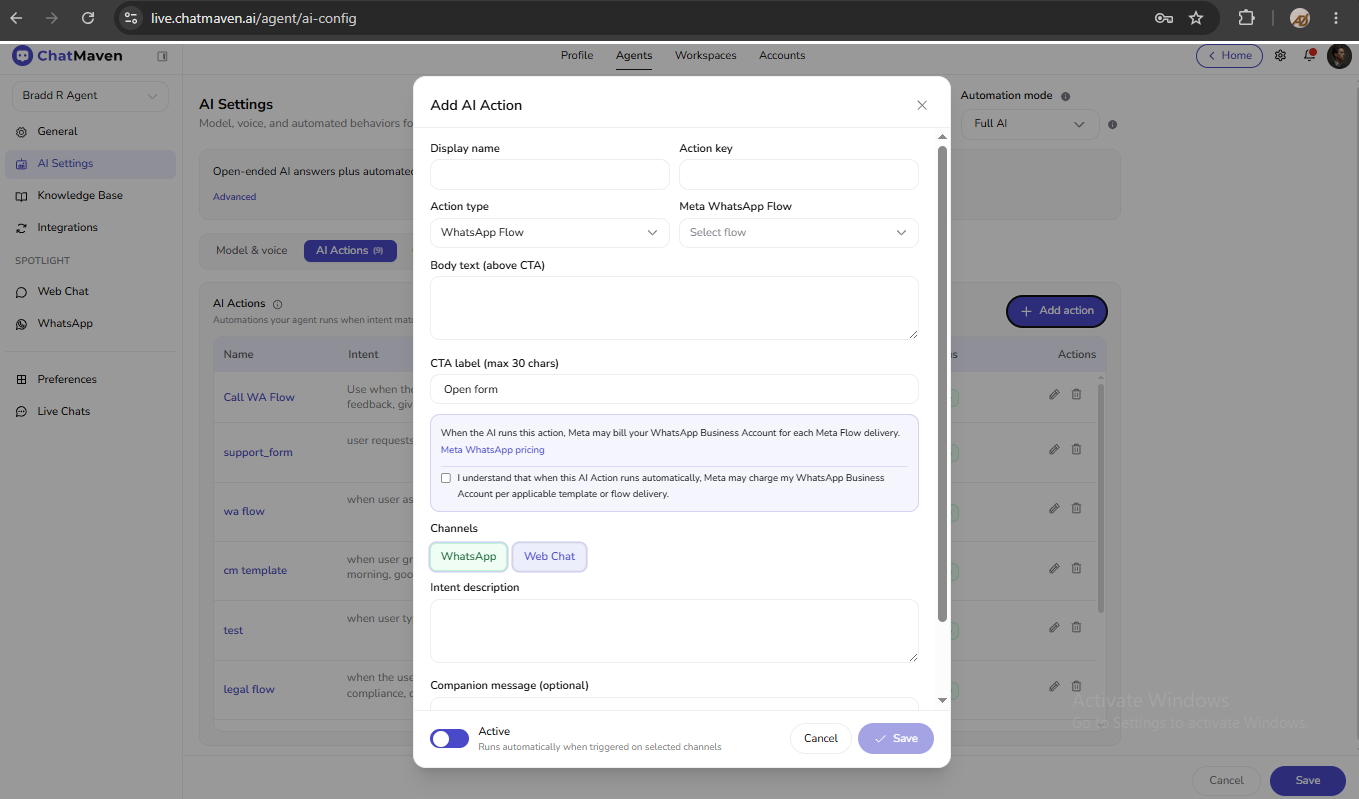Open the notifications bell icon
Image resolution: width=1359 pixels, height=799 pixels.
pyautogui.click(x=1309, y=56)
